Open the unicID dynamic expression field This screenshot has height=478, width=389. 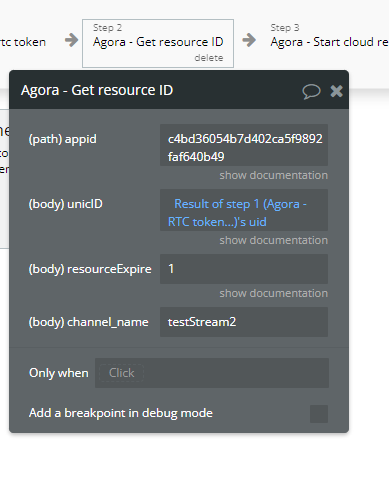pos(244,210)
